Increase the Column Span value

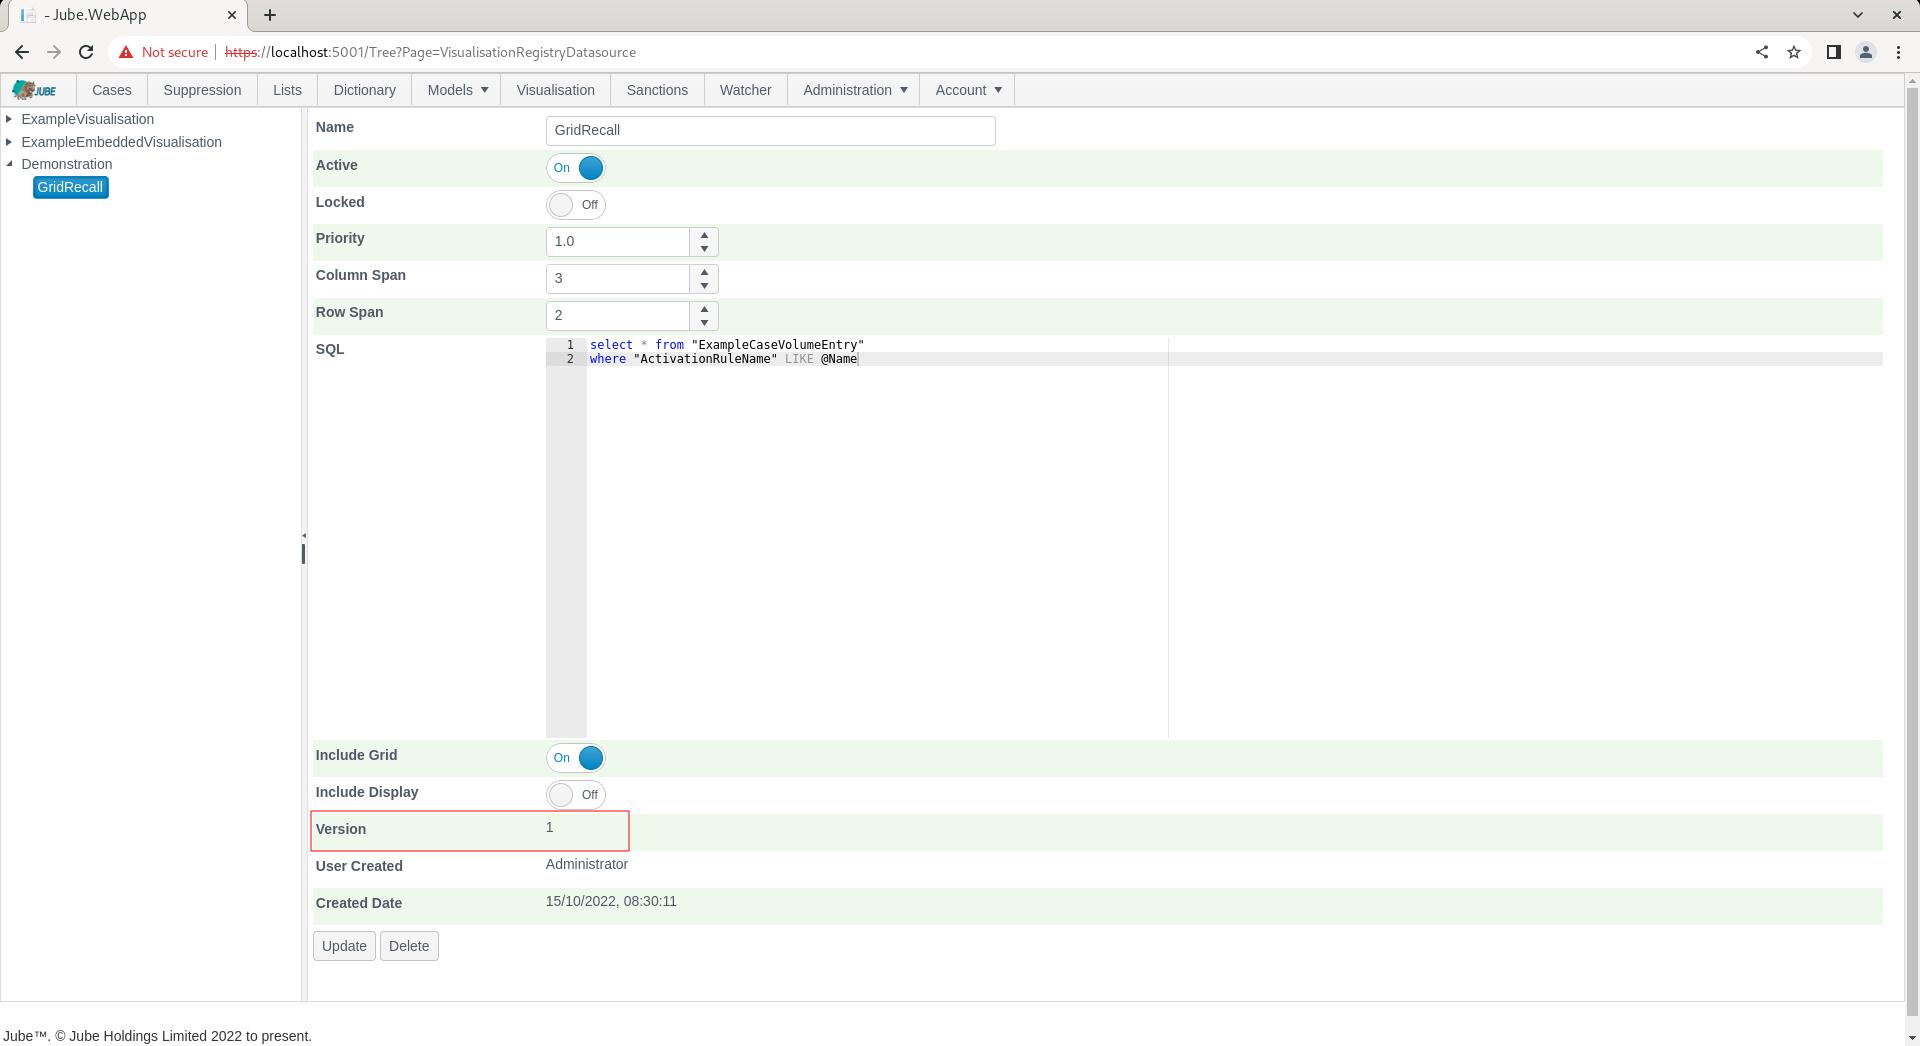click(x=705, y=272)
